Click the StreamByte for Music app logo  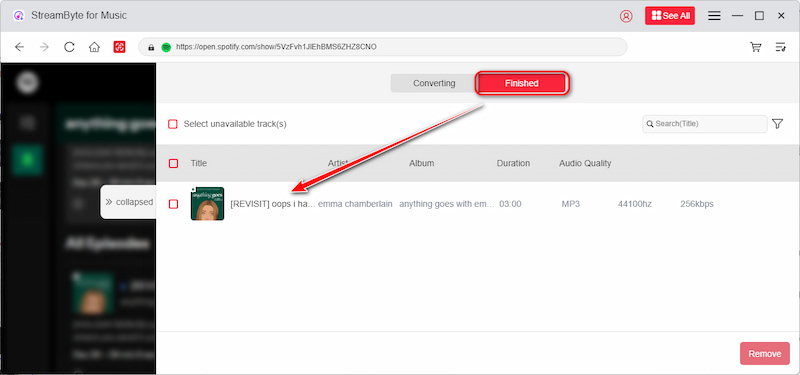pyautogui.click(x=19, y=16)
